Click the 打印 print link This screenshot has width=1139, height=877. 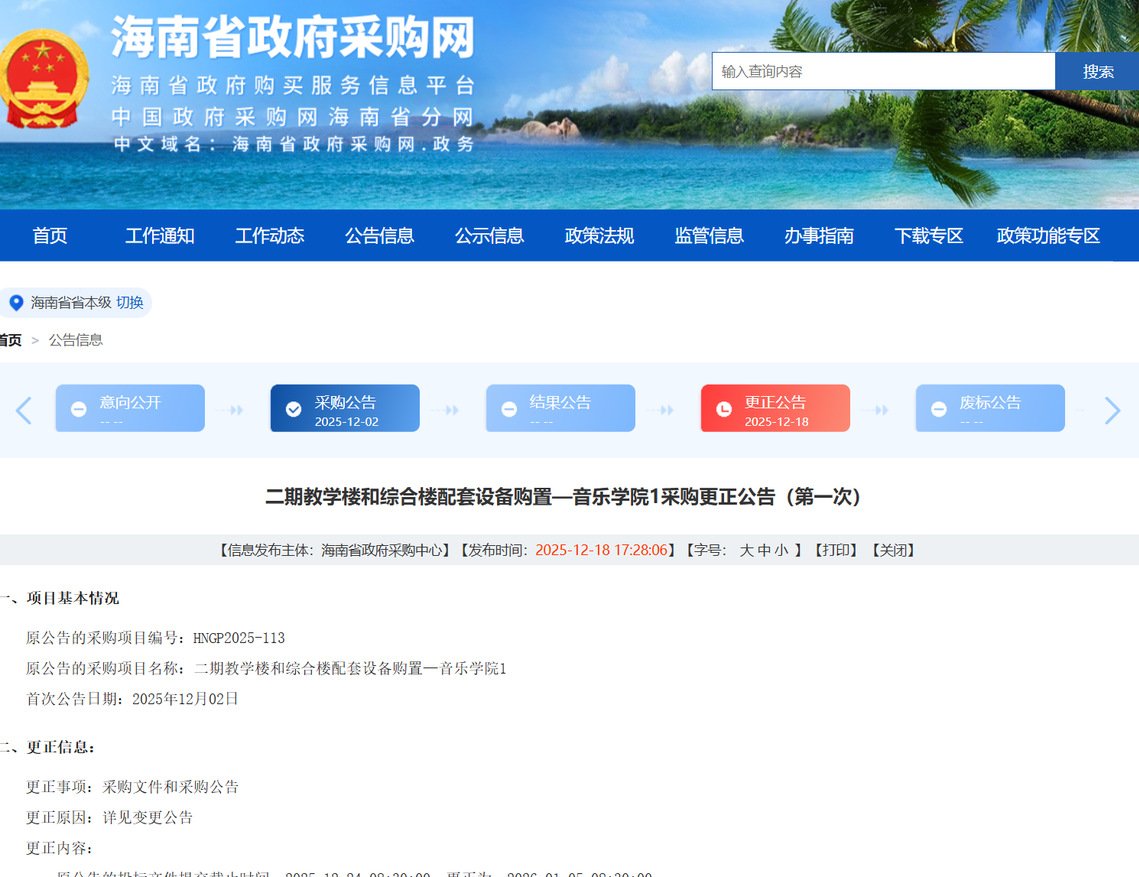coord(835,550)
